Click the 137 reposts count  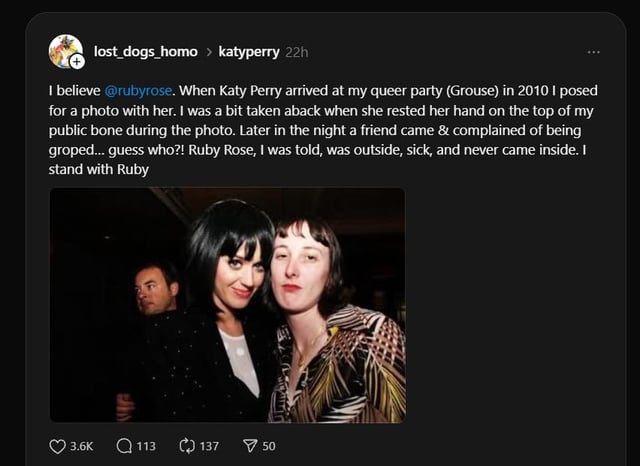(209, 446)
